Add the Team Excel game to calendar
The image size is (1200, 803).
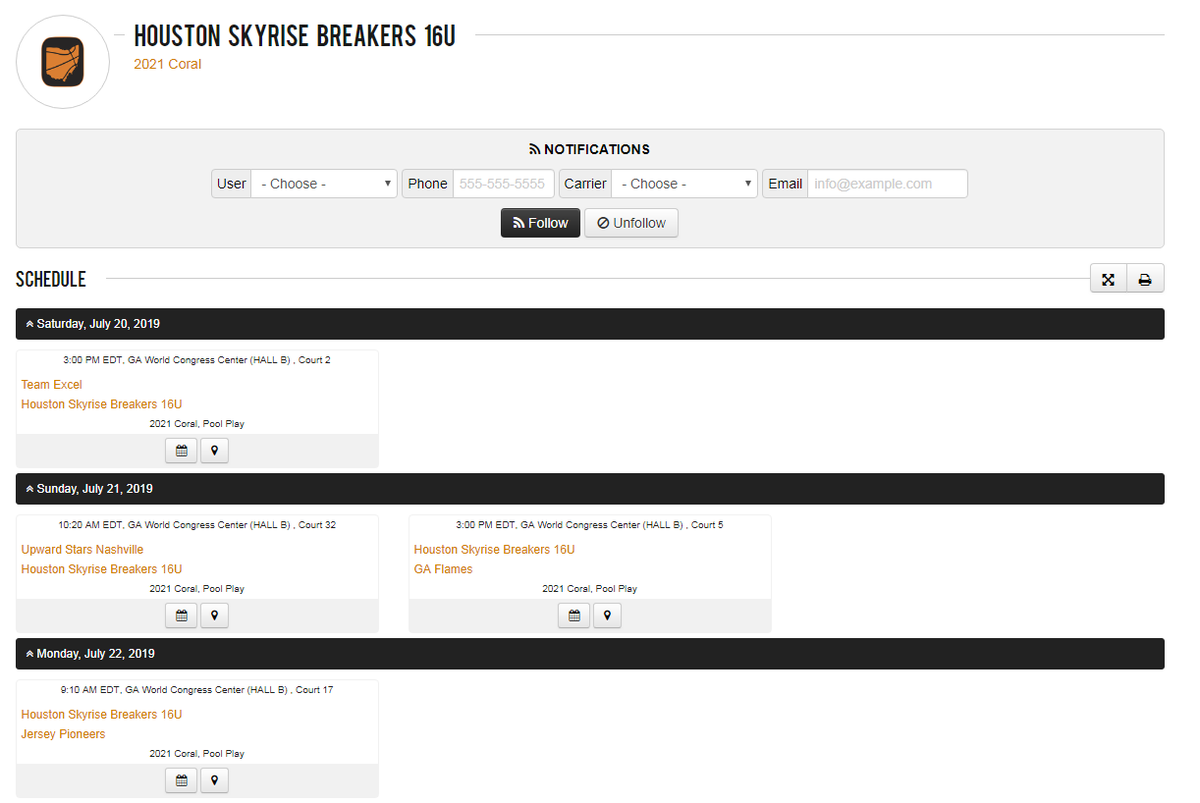[181, 451]
